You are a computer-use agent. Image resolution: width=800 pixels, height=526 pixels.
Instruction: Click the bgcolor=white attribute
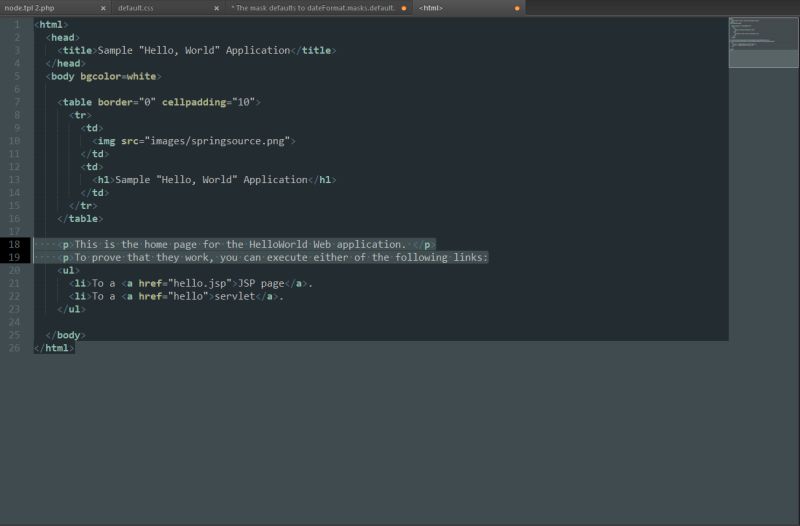[x=118, y=77]
